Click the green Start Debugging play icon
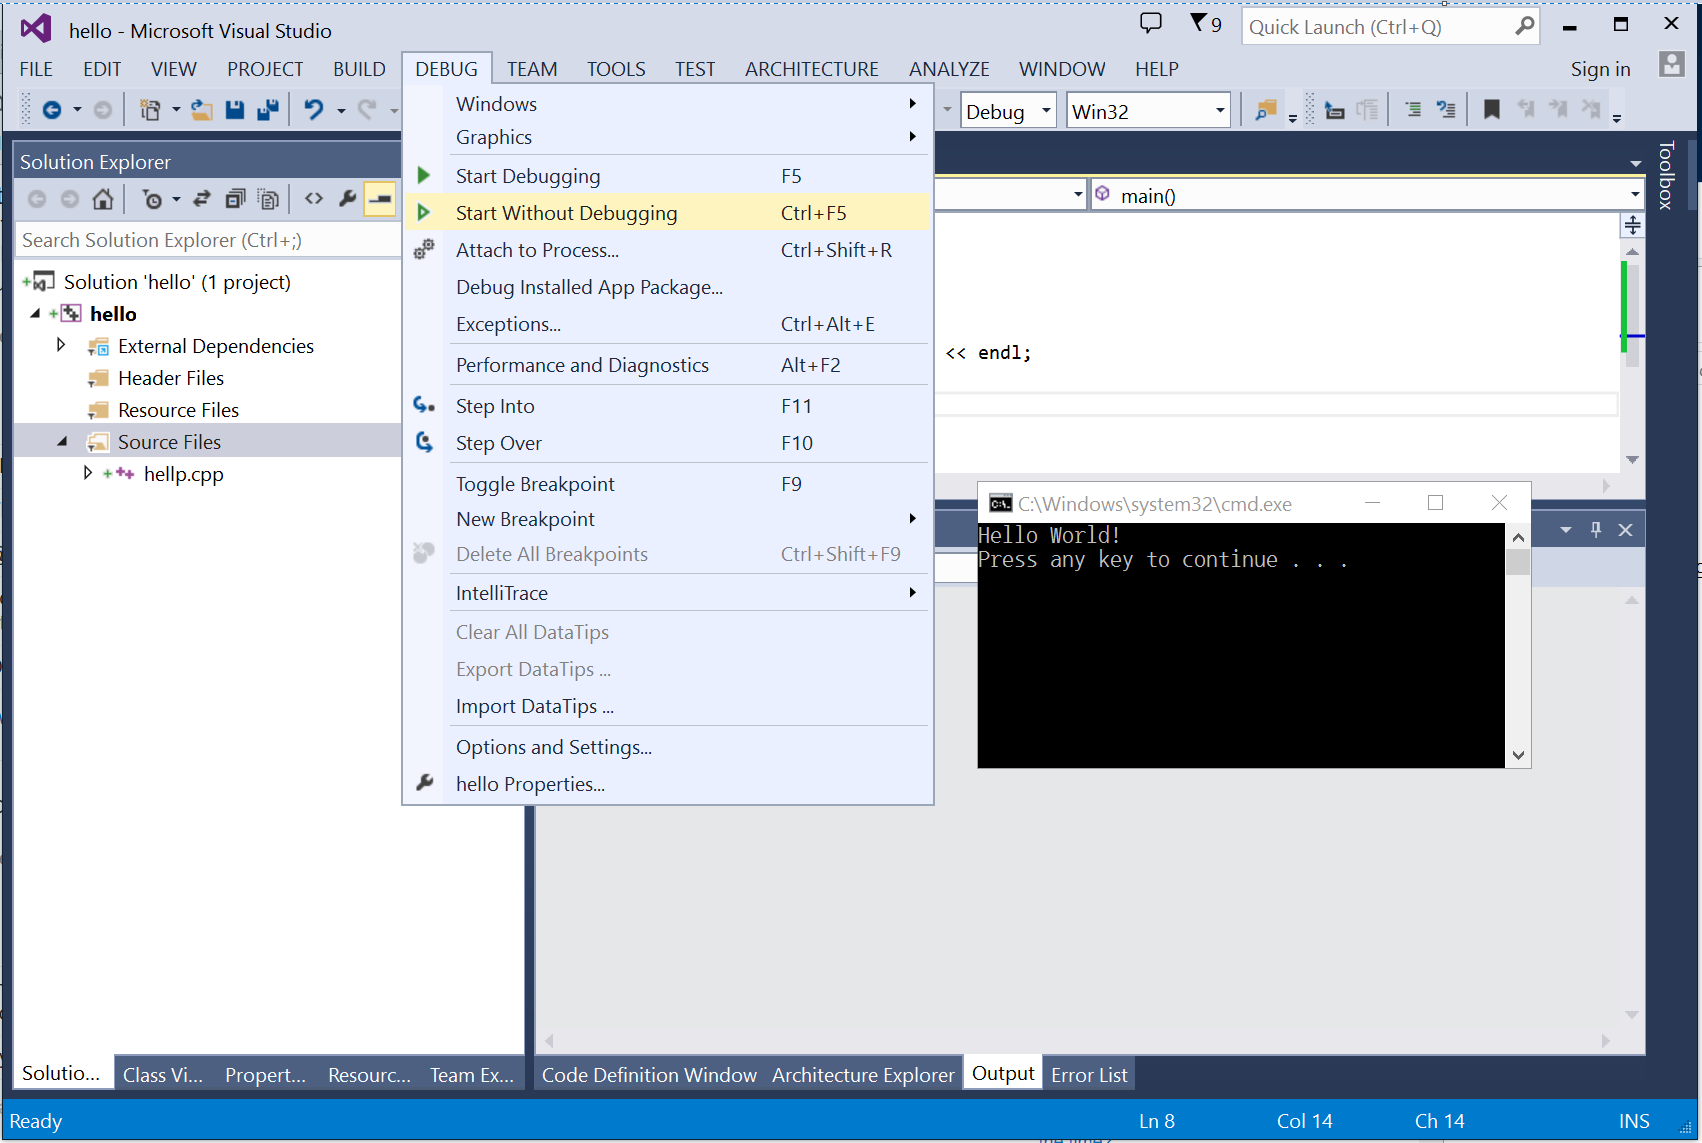This screenshot has width=1702, height=1143. point(424,176)
